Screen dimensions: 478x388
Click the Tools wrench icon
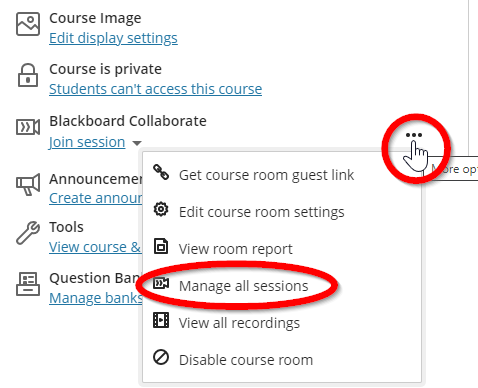(28, 233)
